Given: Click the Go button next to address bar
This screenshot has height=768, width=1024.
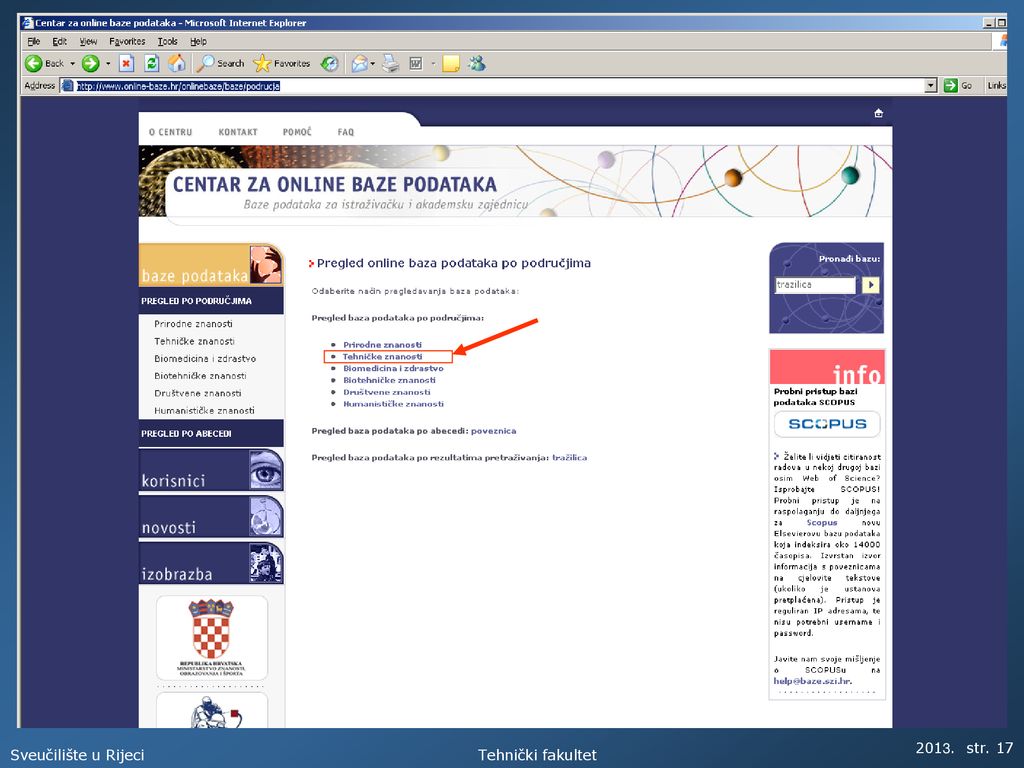Looking at the screenshot, I should coord(958,86).
